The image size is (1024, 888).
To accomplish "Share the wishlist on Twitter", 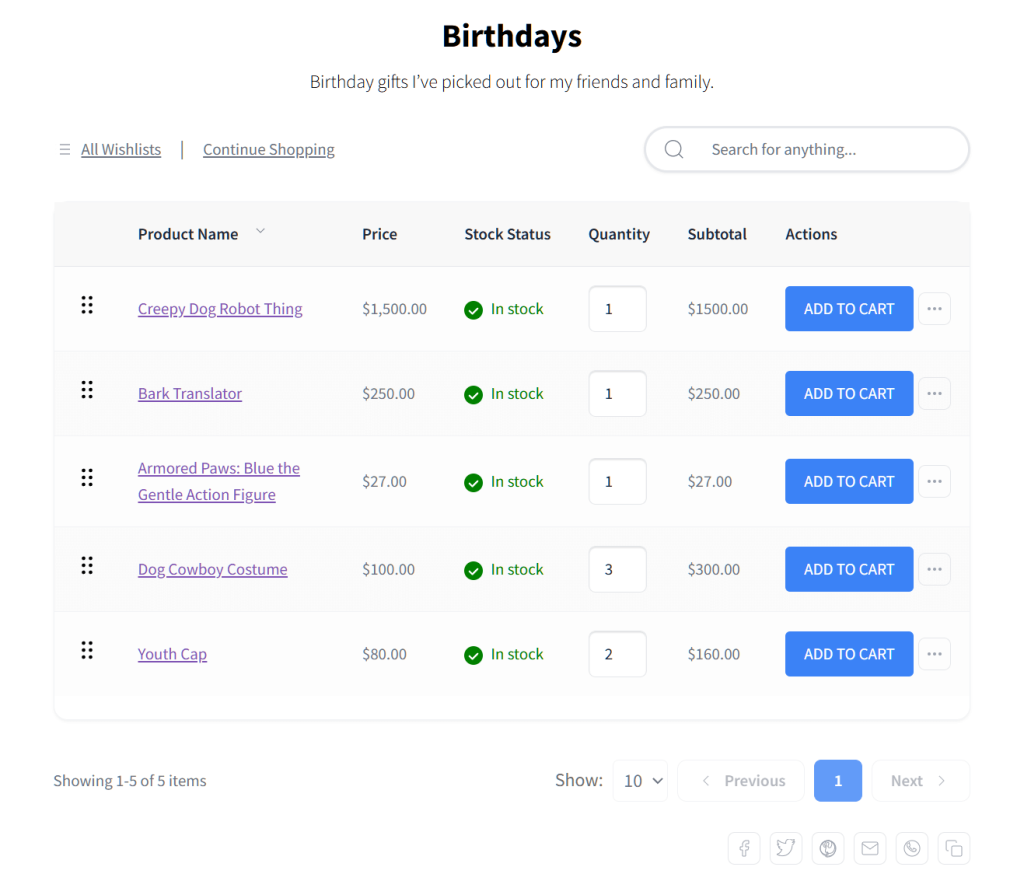I will pos(786,848).
